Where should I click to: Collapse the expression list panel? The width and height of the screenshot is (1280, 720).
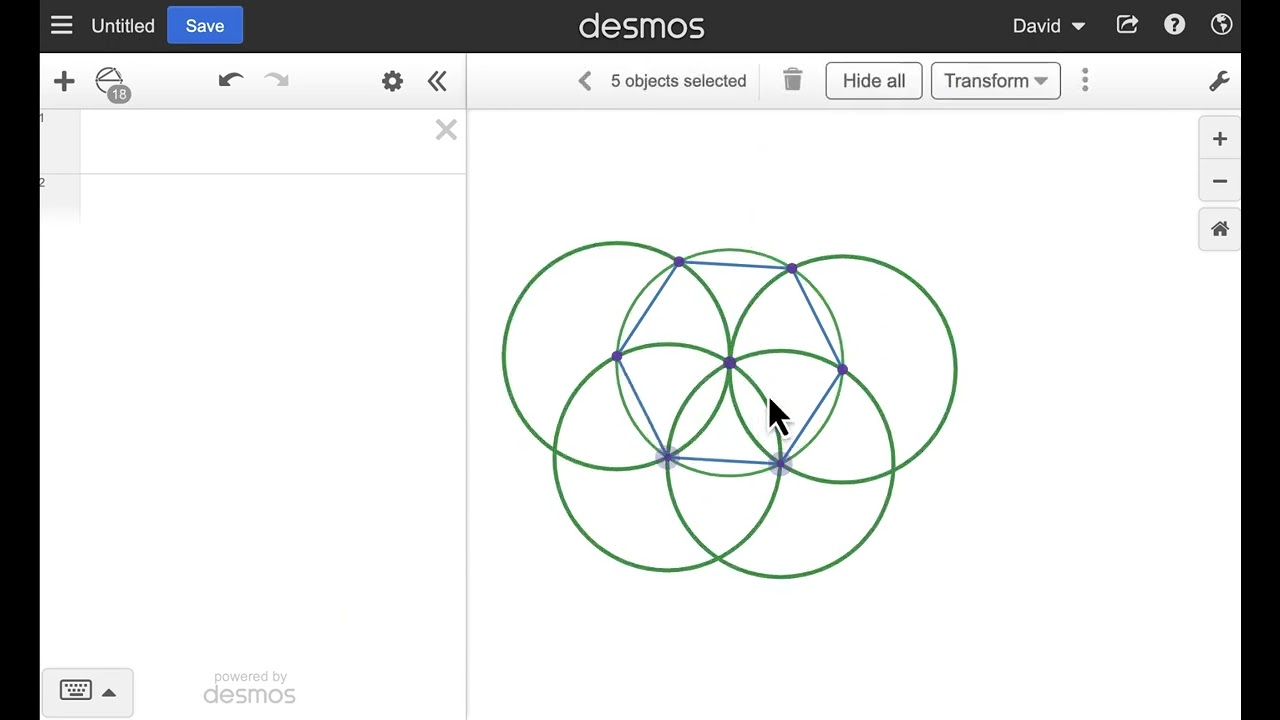point(437,81)
